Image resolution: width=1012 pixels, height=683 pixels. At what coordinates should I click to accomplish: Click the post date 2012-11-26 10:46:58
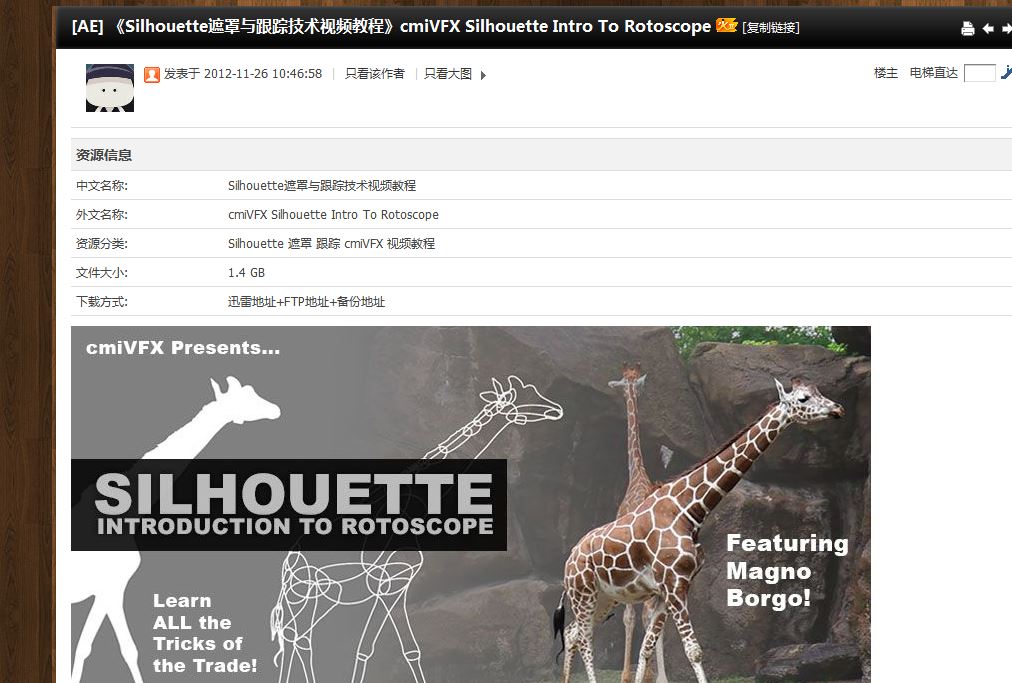(x=263, y=74)
